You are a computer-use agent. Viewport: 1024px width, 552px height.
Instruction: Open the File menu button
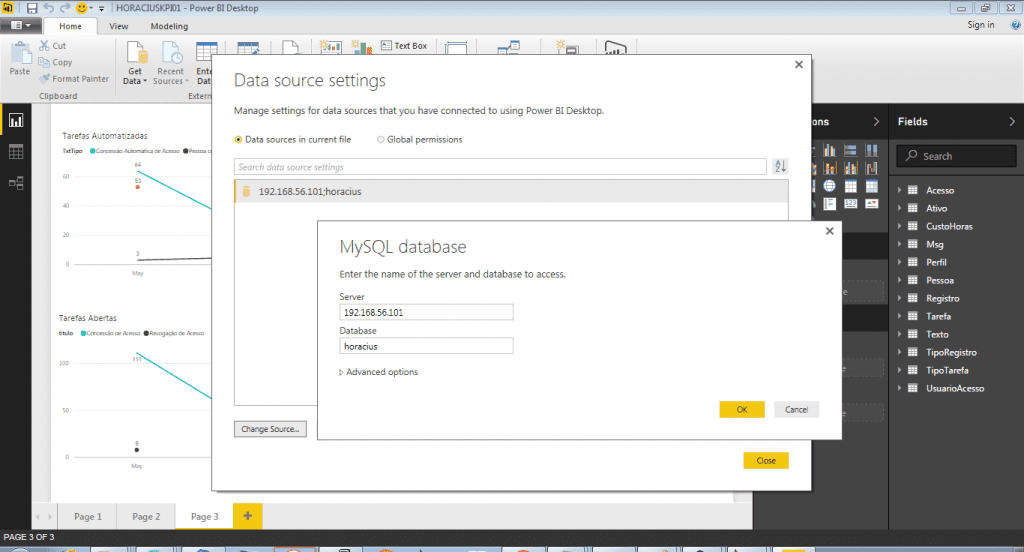click(20, 25)
